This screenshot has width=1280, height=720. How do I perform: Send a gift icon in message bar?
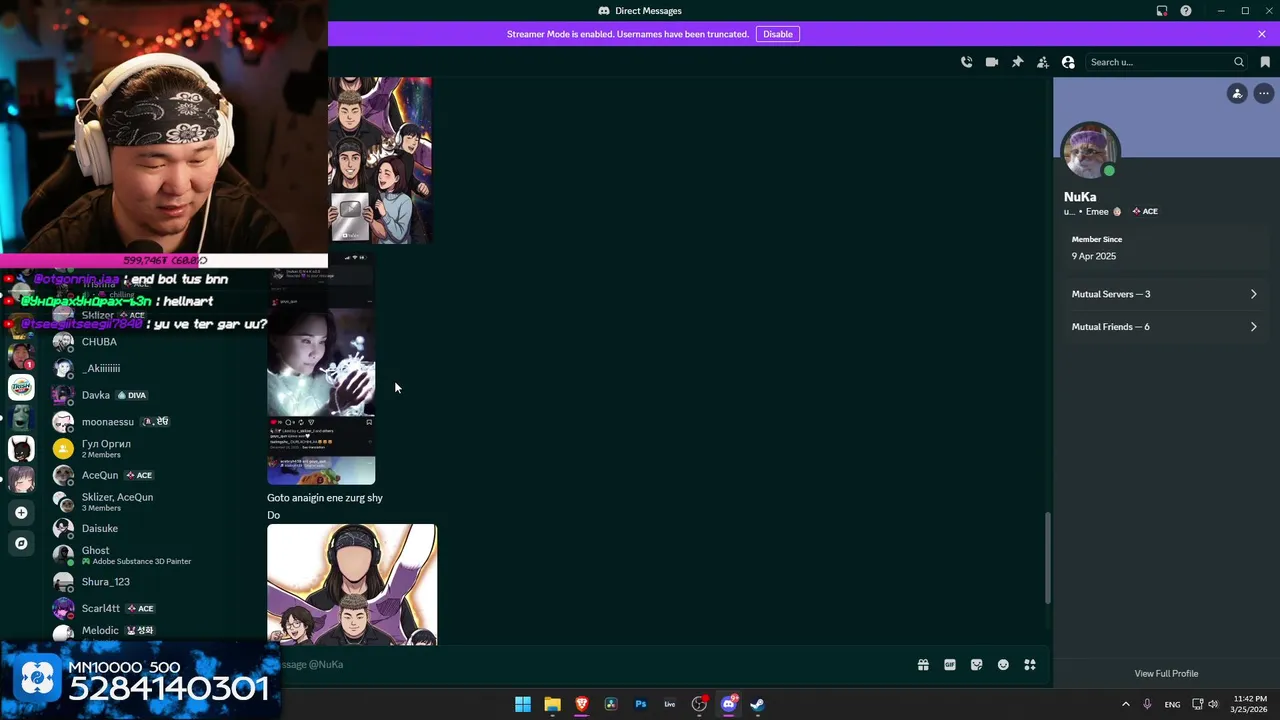923,665
